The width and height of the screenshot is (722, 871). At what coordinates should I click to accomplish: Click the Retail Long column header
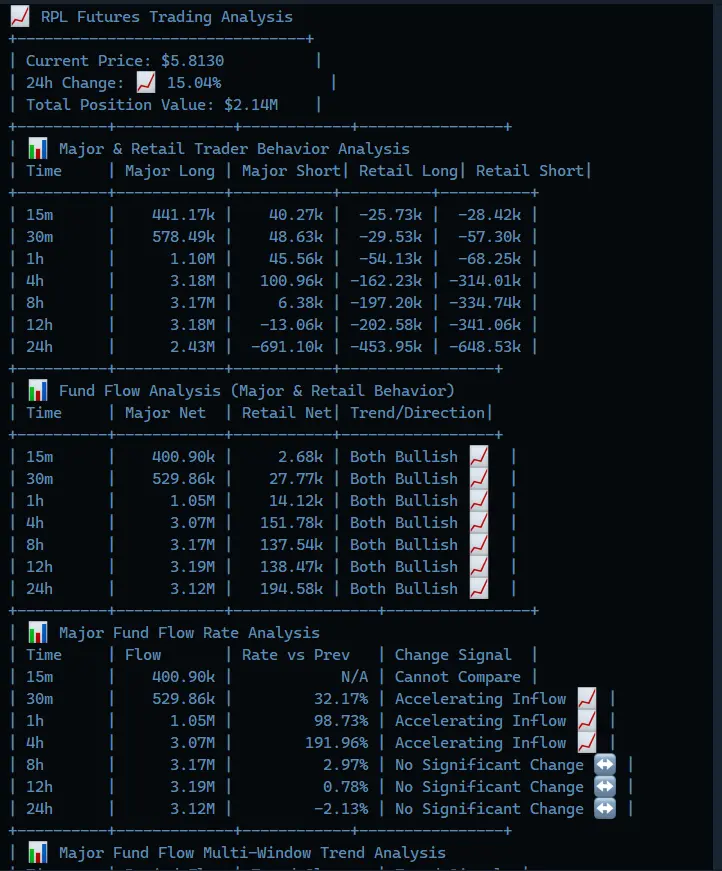[408, 171]
